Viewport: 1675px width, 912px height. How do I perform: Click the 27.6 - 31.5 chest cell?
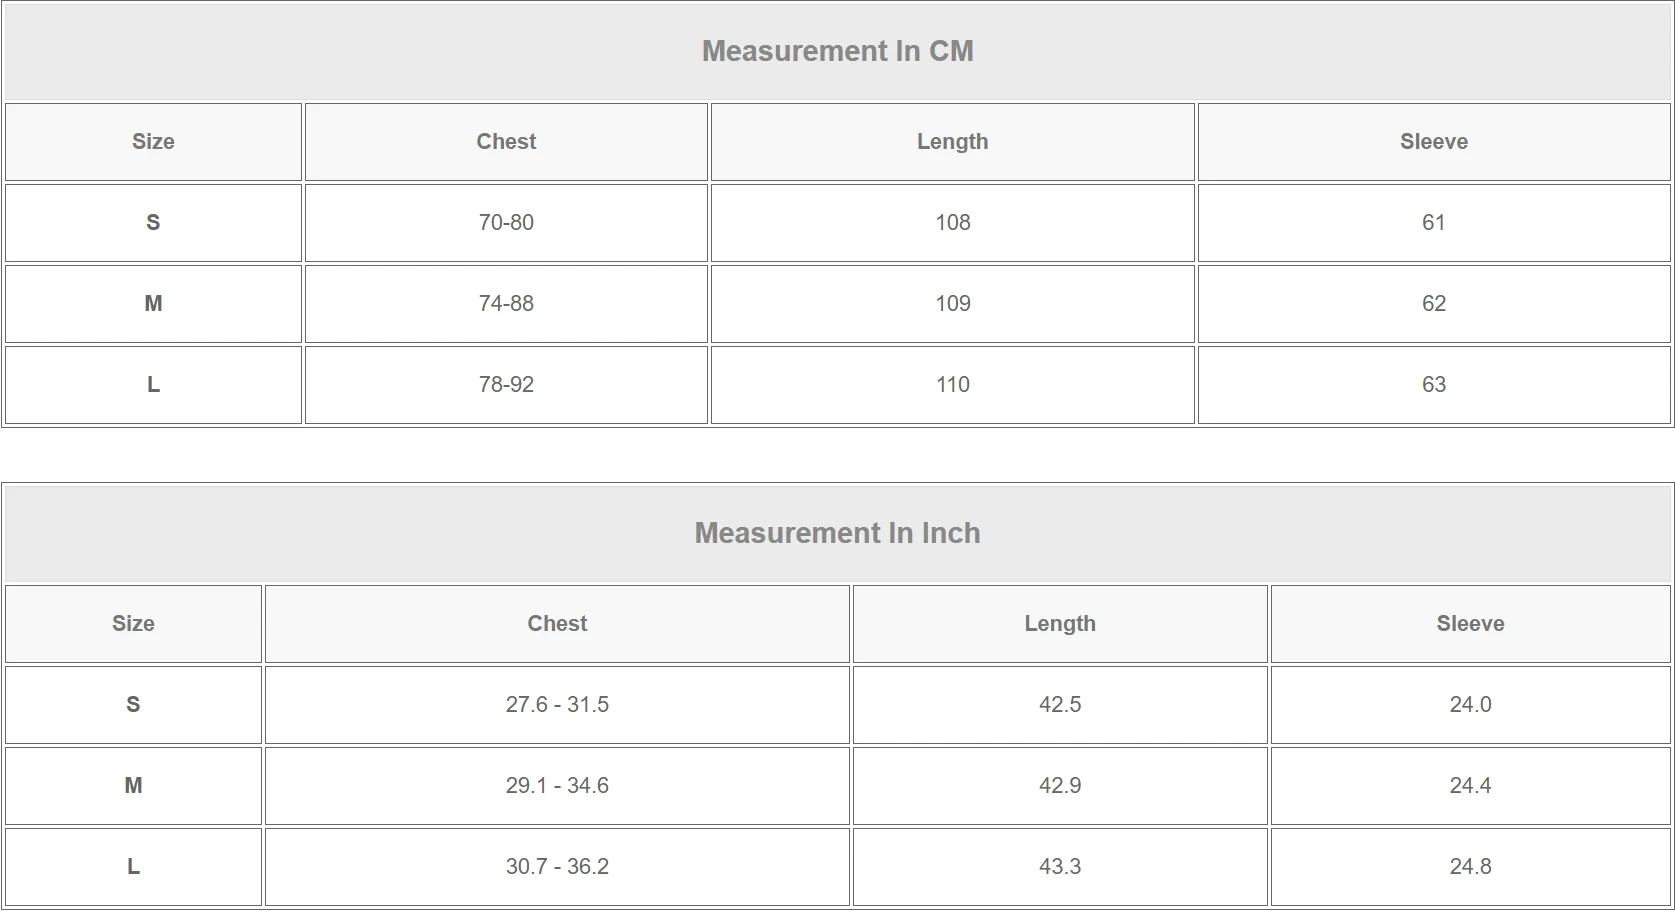click(557, 705)
